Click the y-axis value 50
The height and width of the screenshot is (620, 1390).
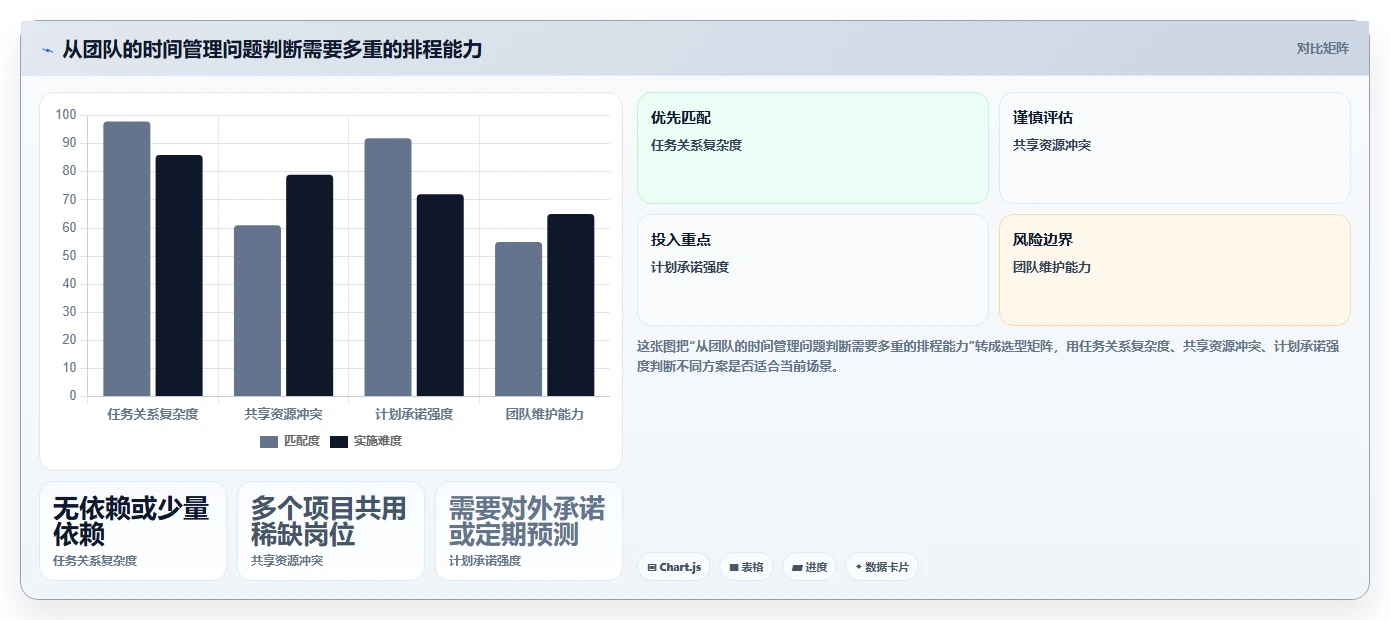[69, 256]
